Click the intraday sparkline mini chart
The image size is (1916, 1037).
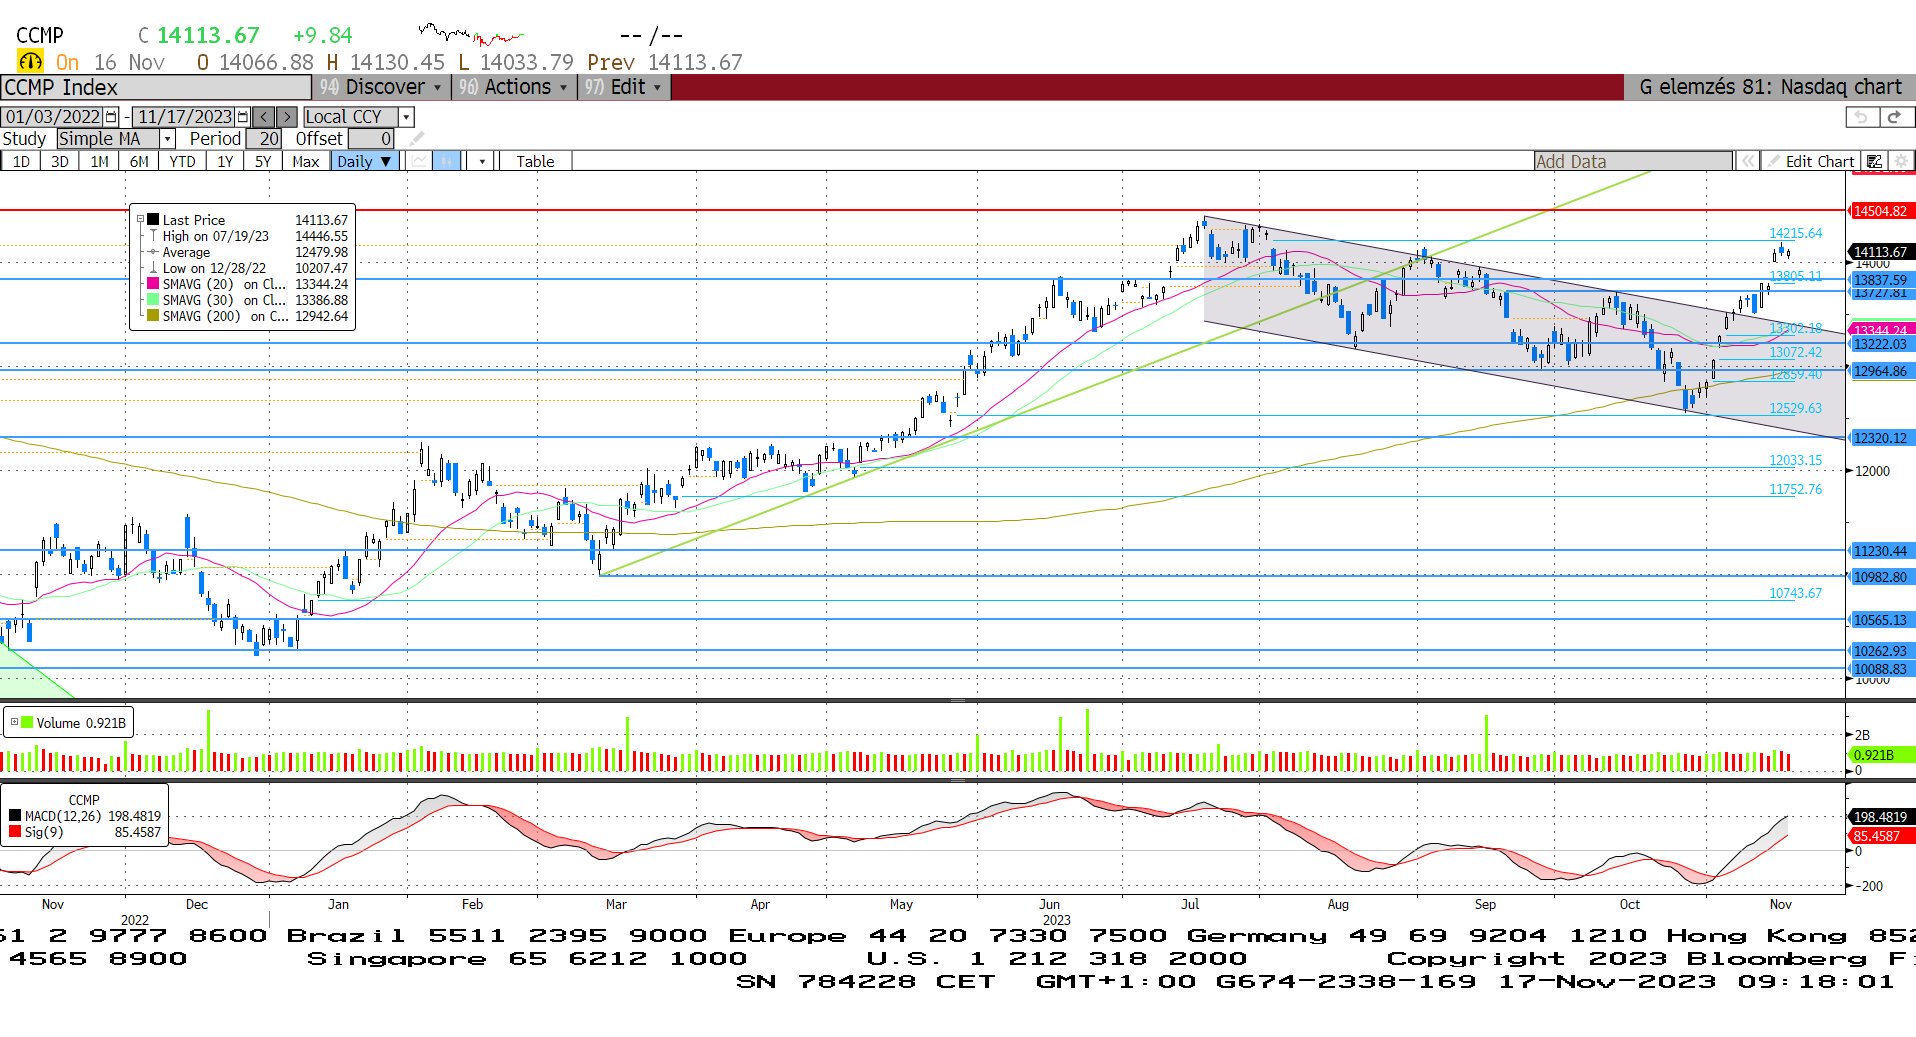point(470,36)
